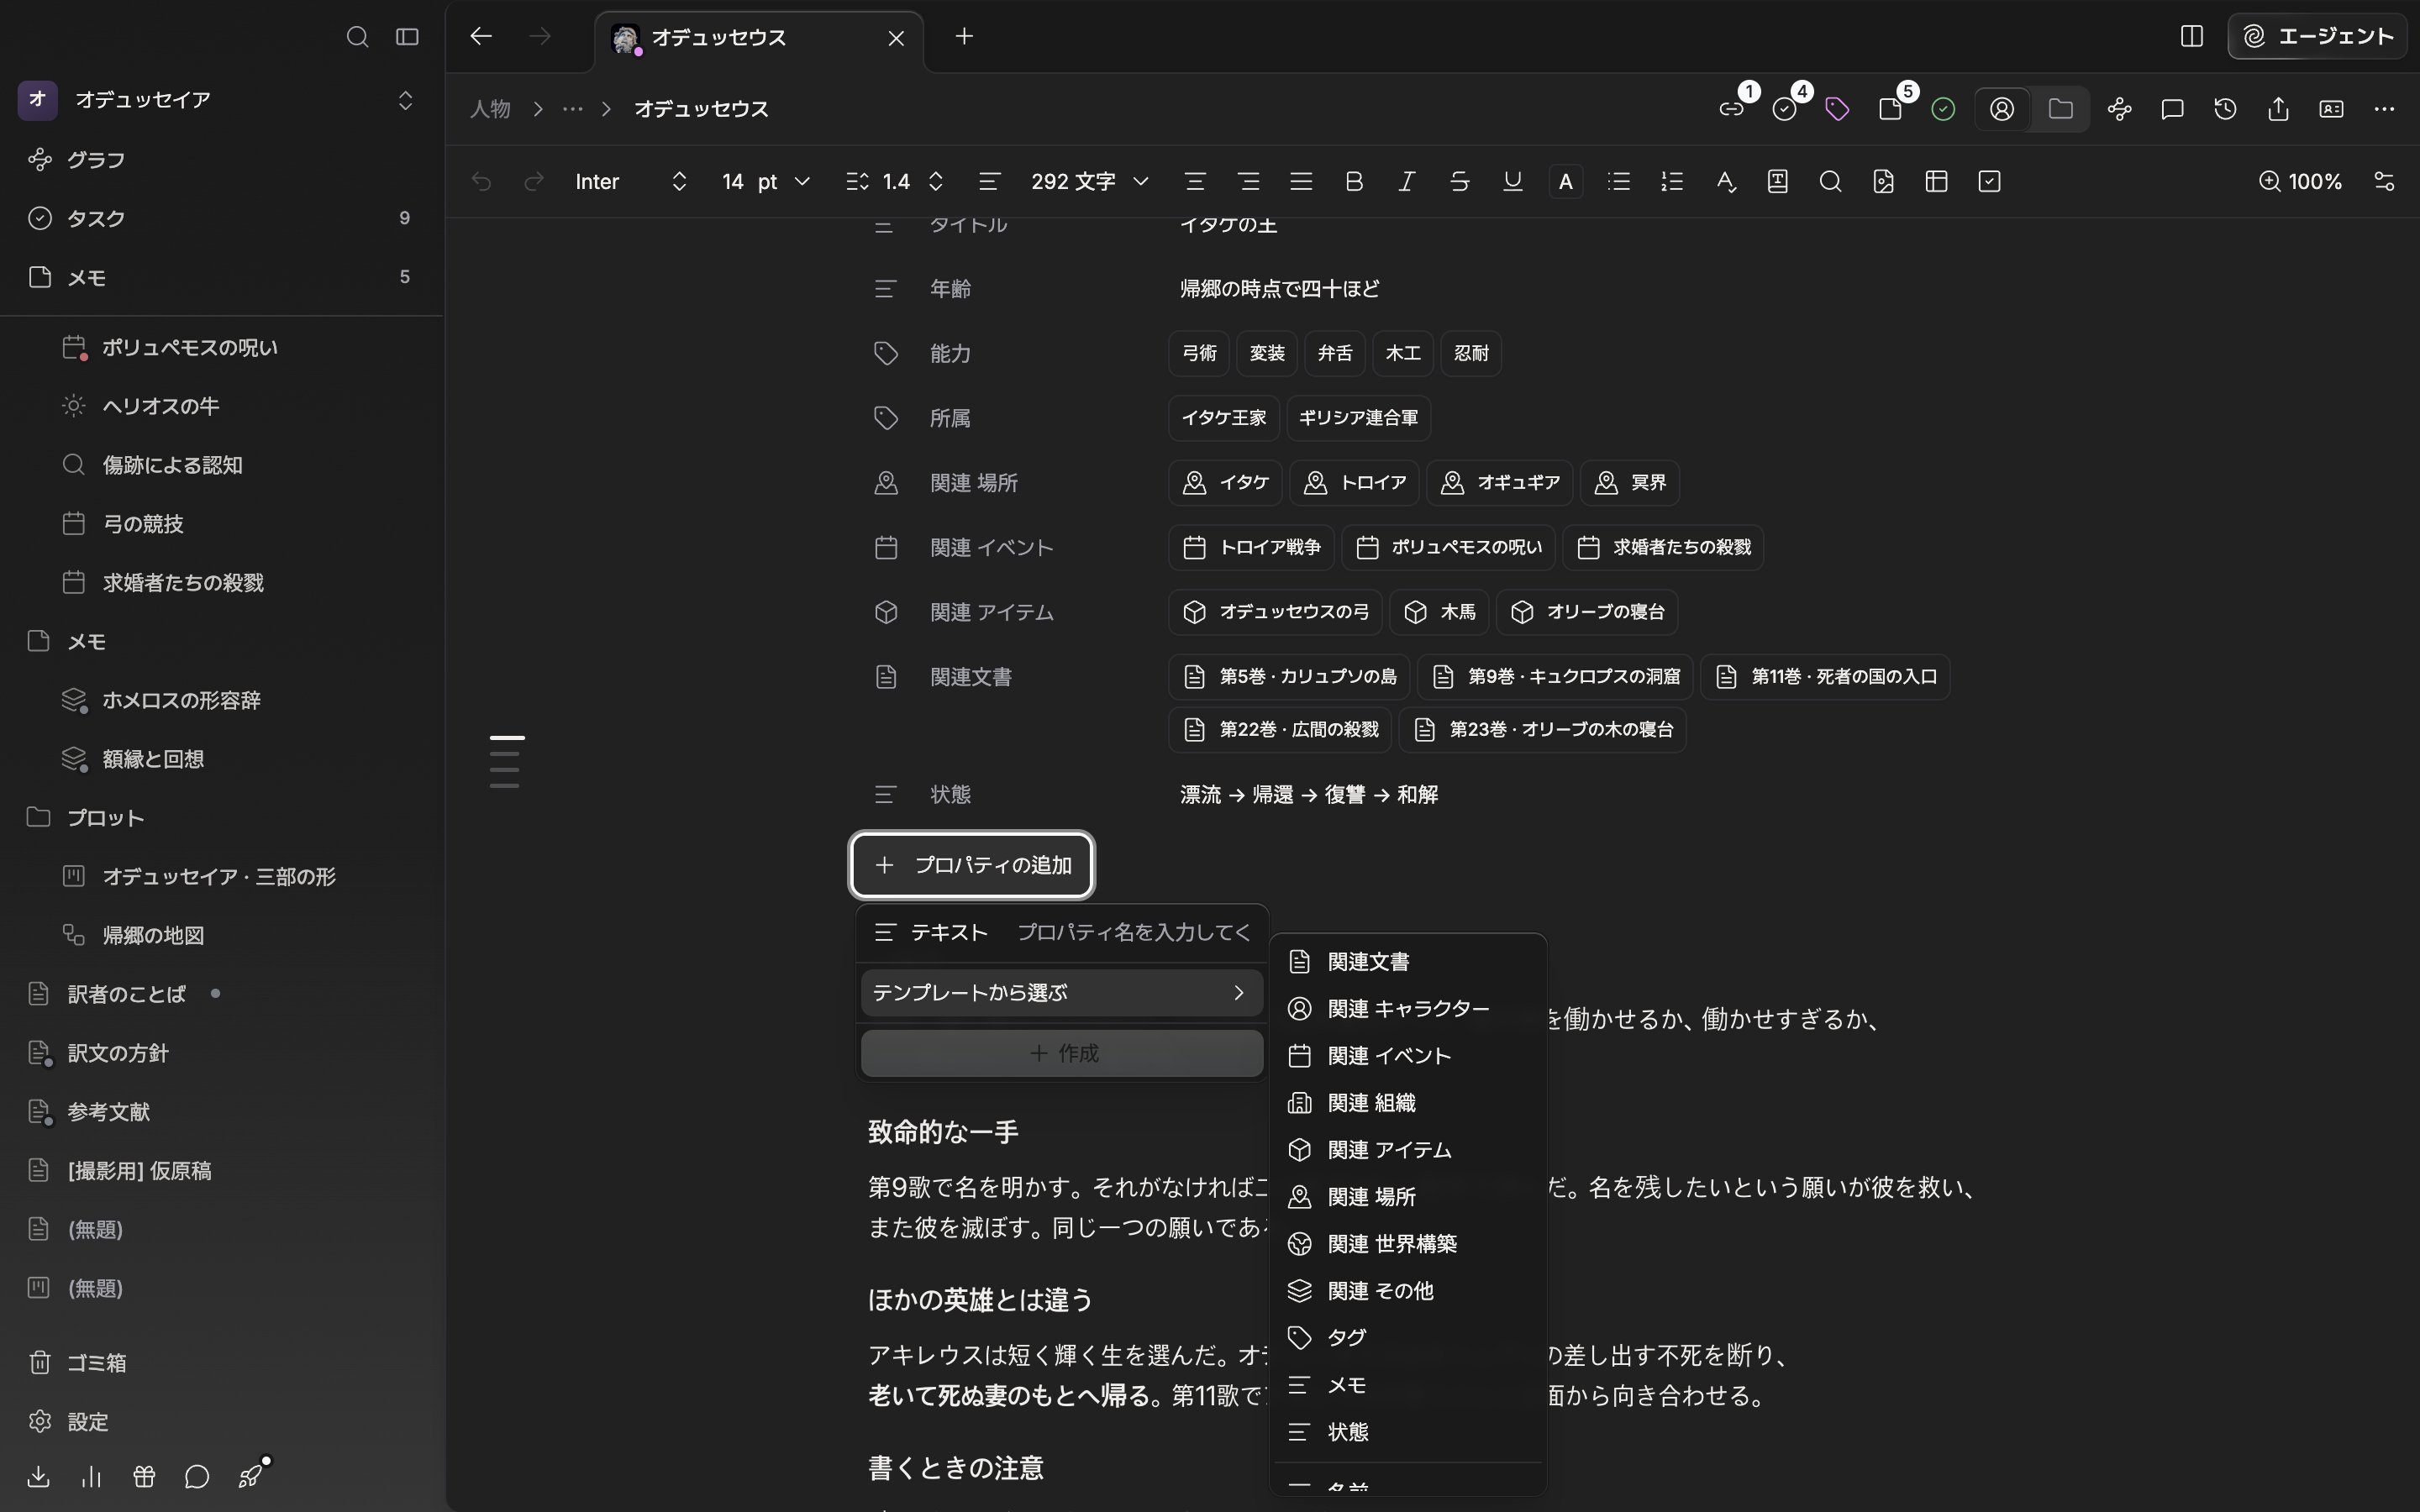Click the プロパティの追加 button
This screenshot has height=1512, width=2420.
[x=972, y=865]
